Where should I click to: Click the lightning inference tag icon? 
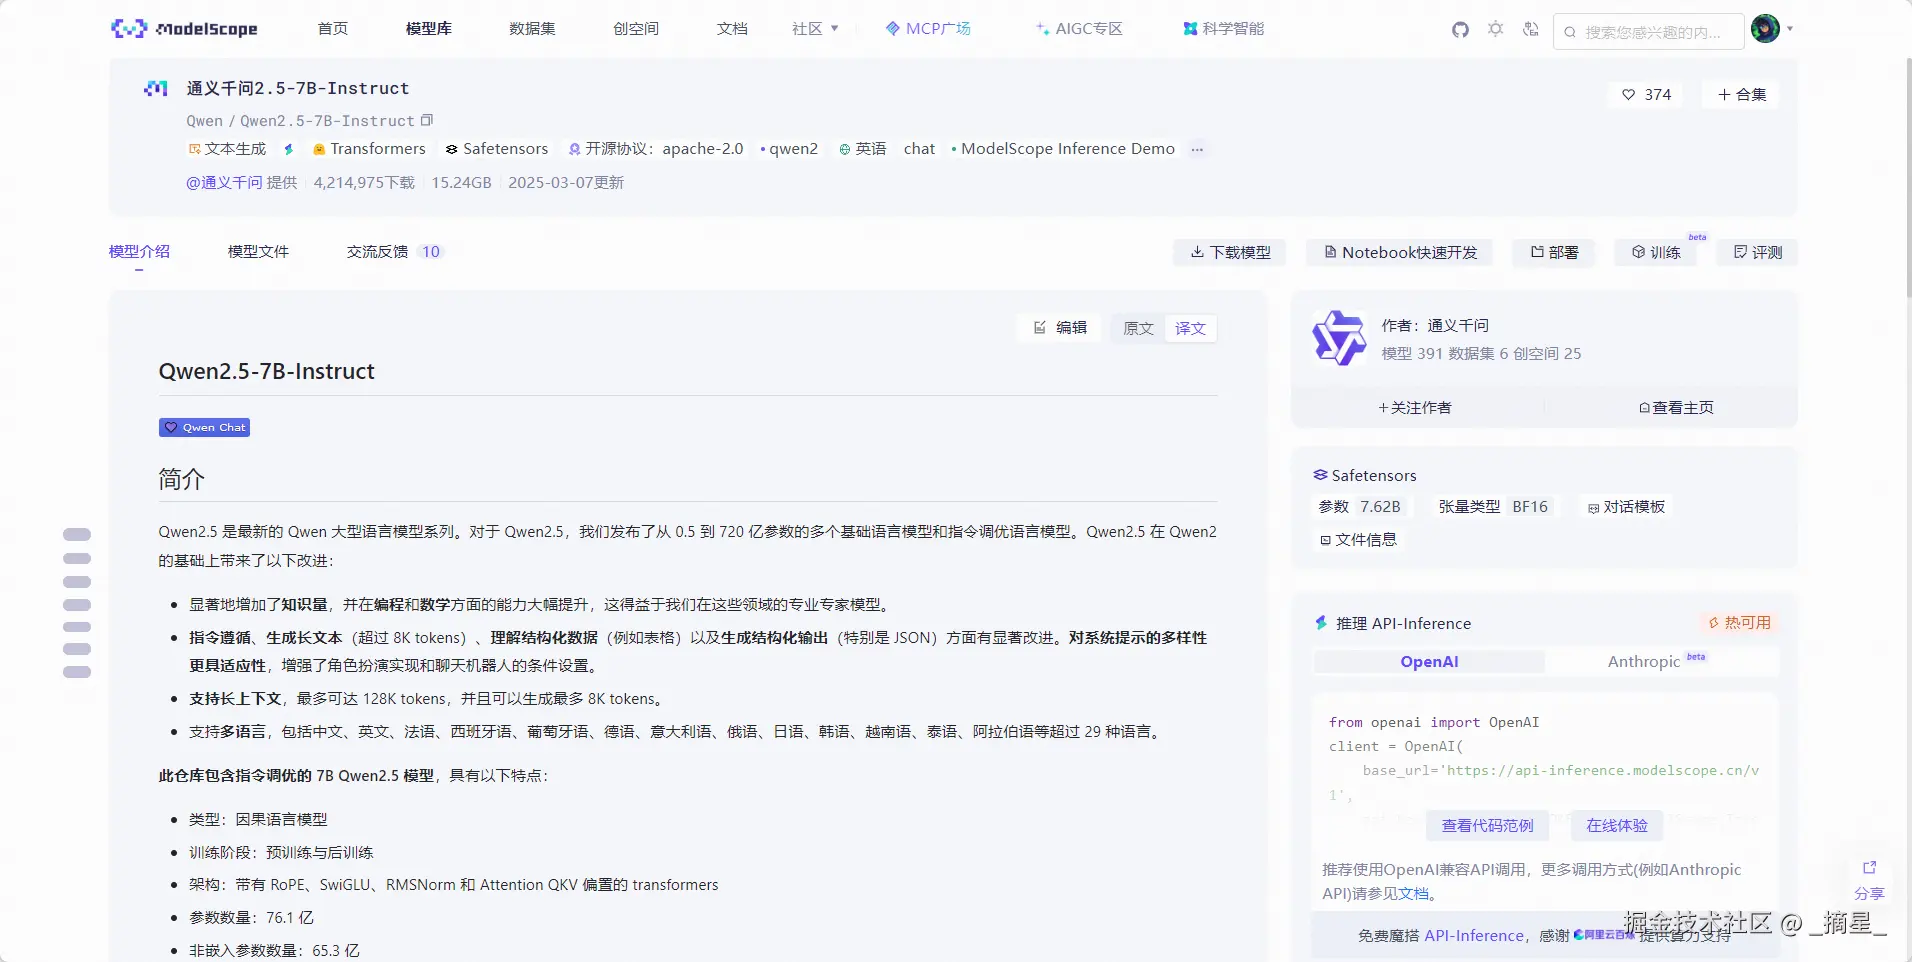coord(289,149)
